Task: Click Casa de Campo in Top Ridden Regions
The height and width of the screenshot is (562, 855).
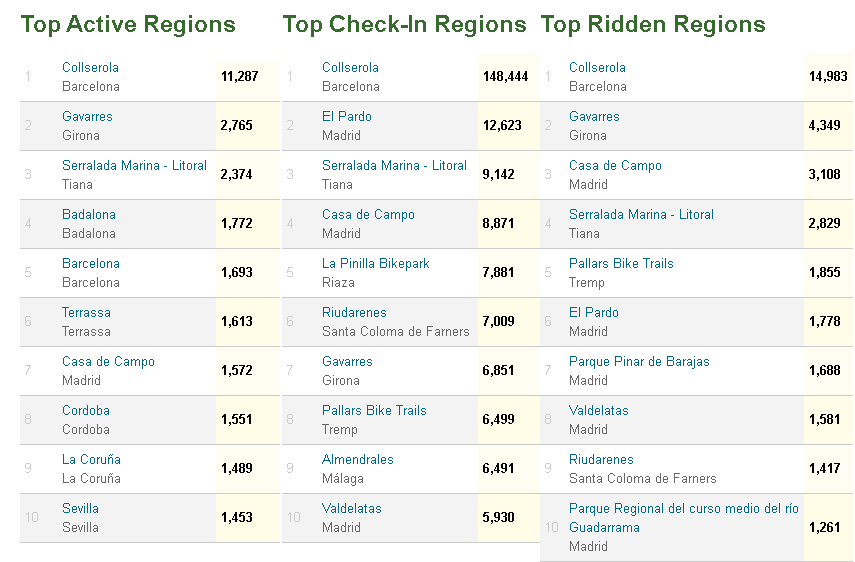Action: pos(615,166)
